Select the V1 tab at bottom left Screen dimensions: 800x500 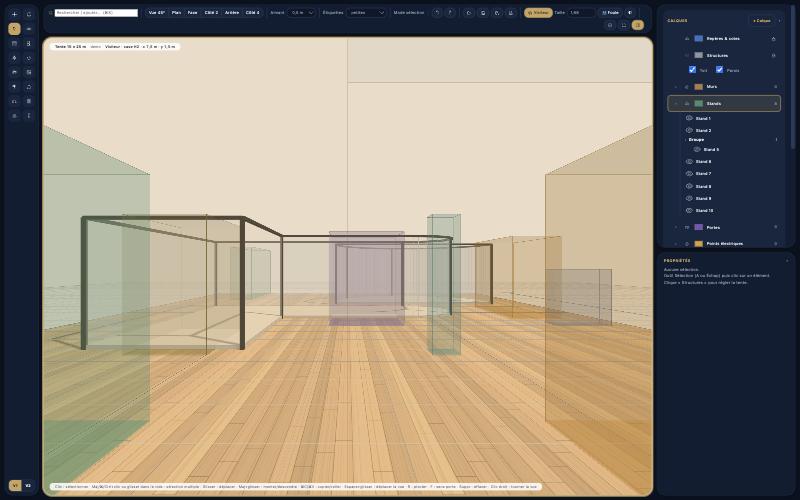pos(15,485)
